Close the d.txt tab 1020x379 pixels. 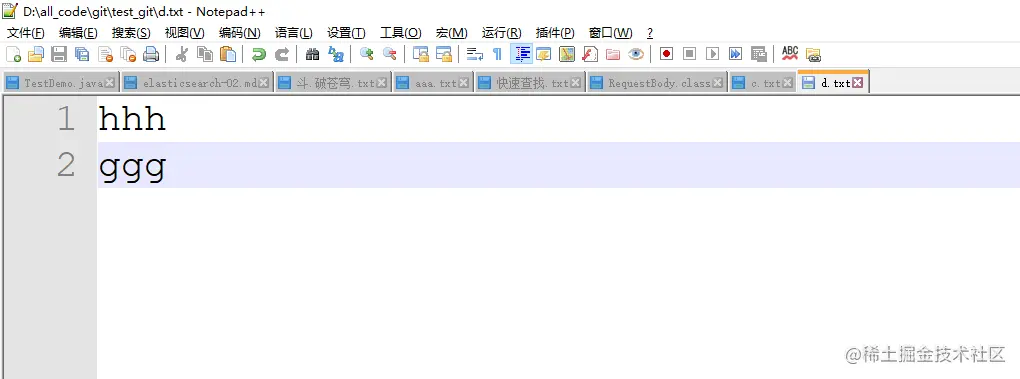pyautogui.click(x=857, y=83)
